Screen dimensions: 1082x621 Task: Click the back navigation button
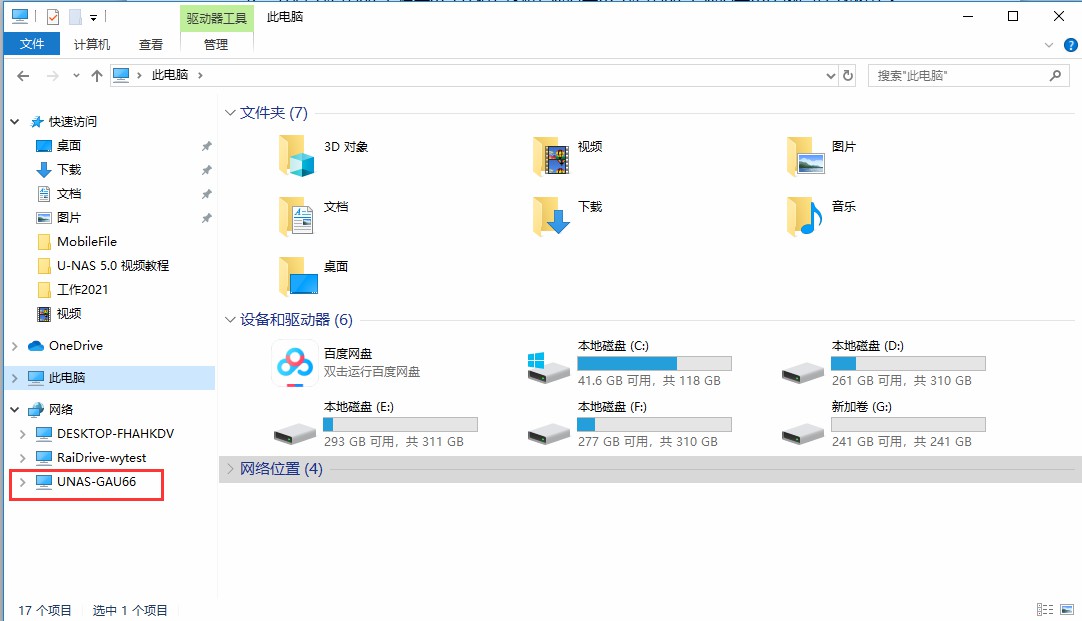pyautogui.click(x=22, y=74)
